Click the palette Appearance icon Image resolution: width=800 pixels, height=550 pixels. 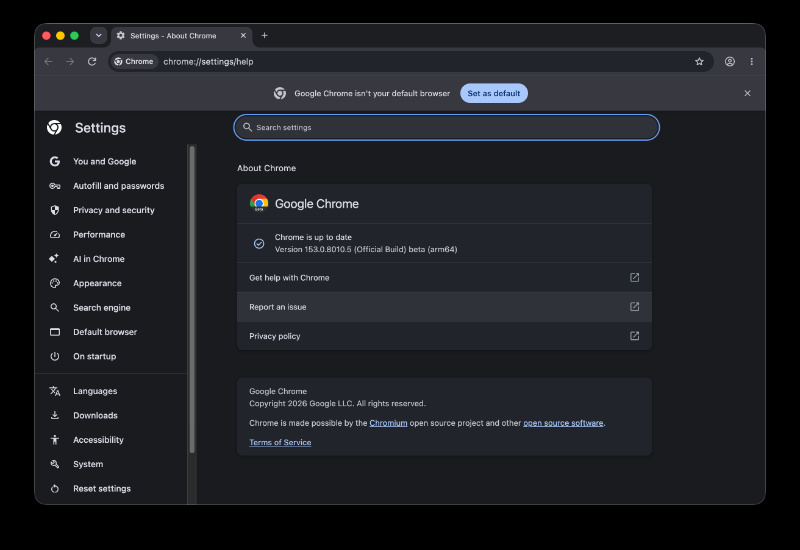pyautogui.click(x=55, y=283)
